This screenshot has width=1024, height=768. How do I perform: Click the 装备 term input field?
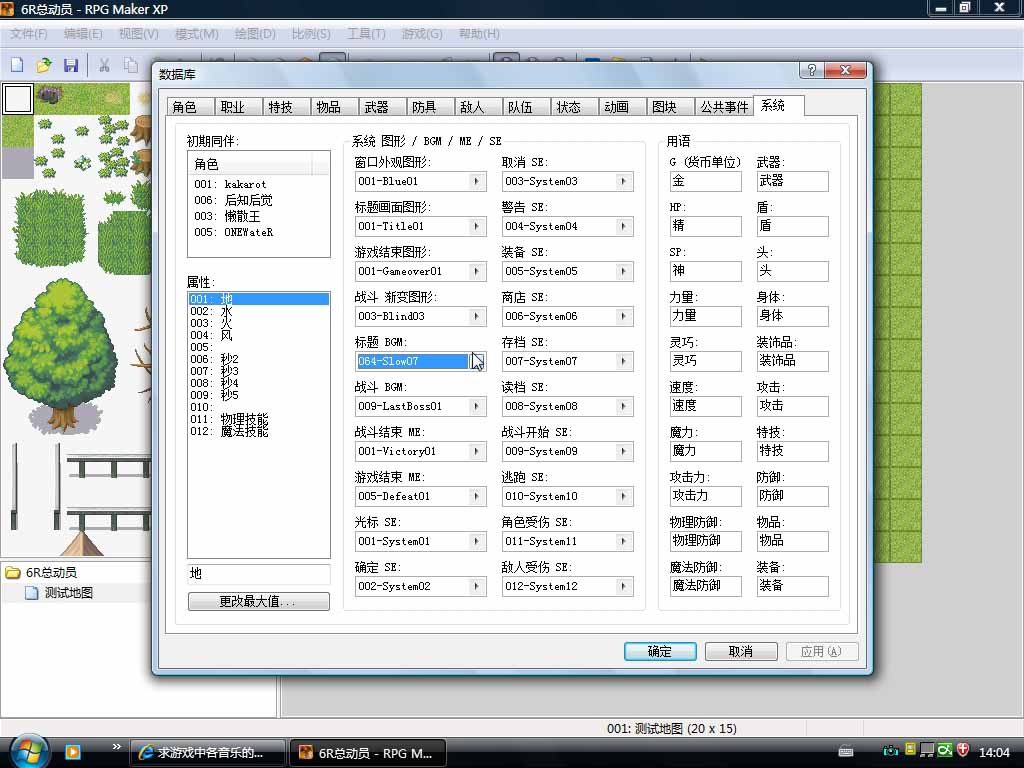[x=792, y=586]
